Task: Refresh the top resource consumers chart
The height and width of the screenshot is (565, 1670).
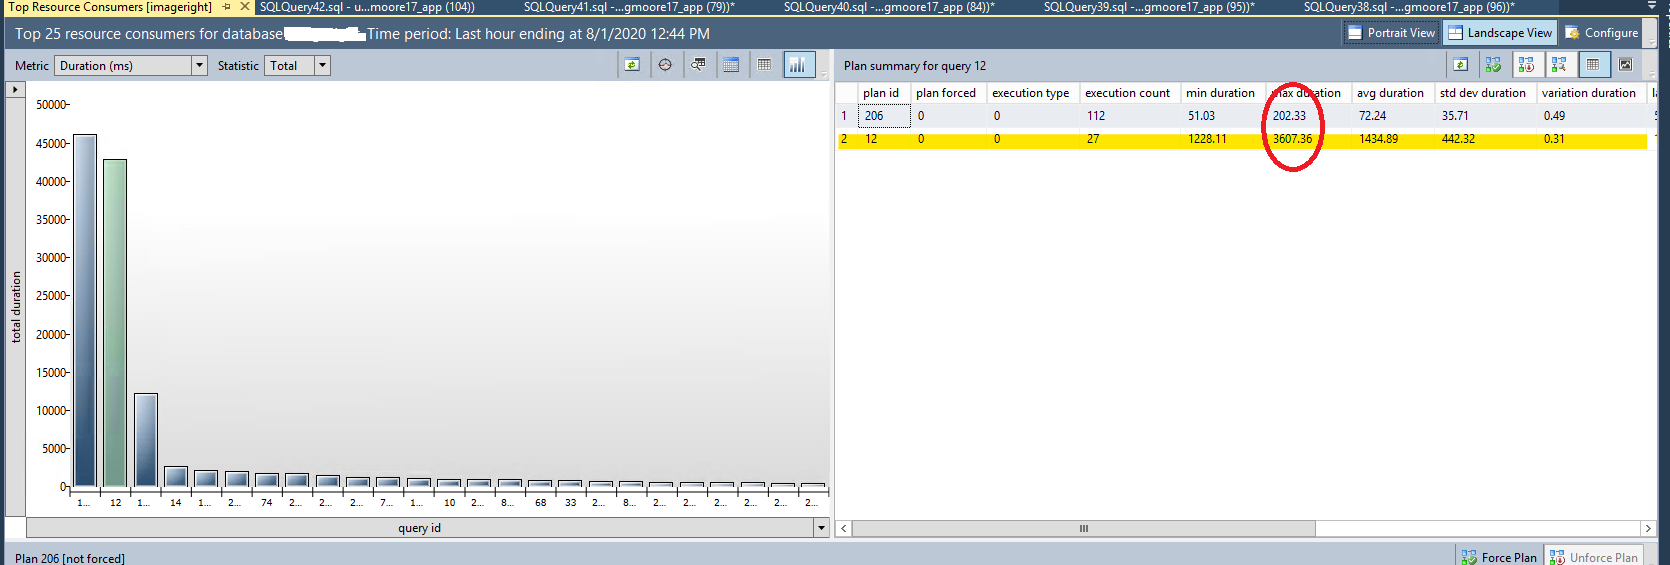Action: point(632,65)
